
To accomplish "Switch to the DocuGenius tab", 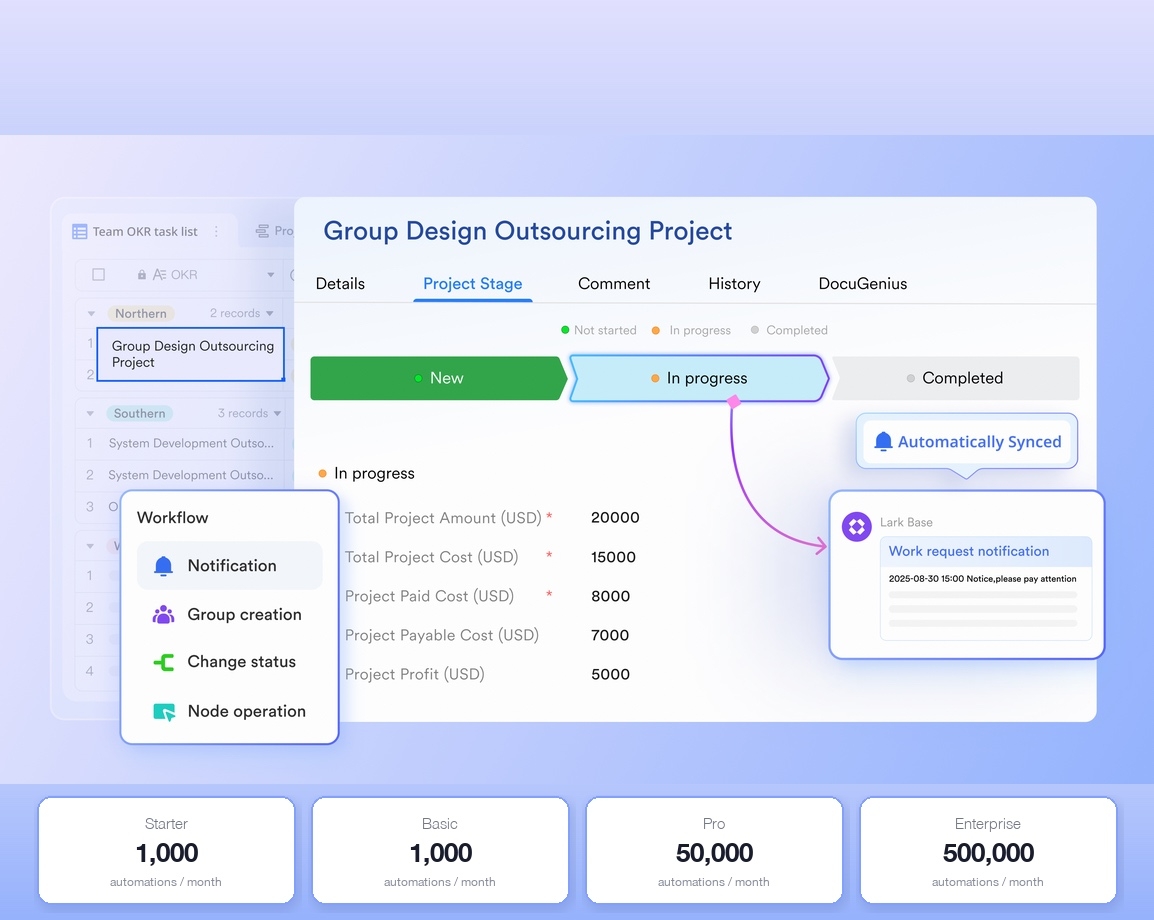I will pos(863,284).
